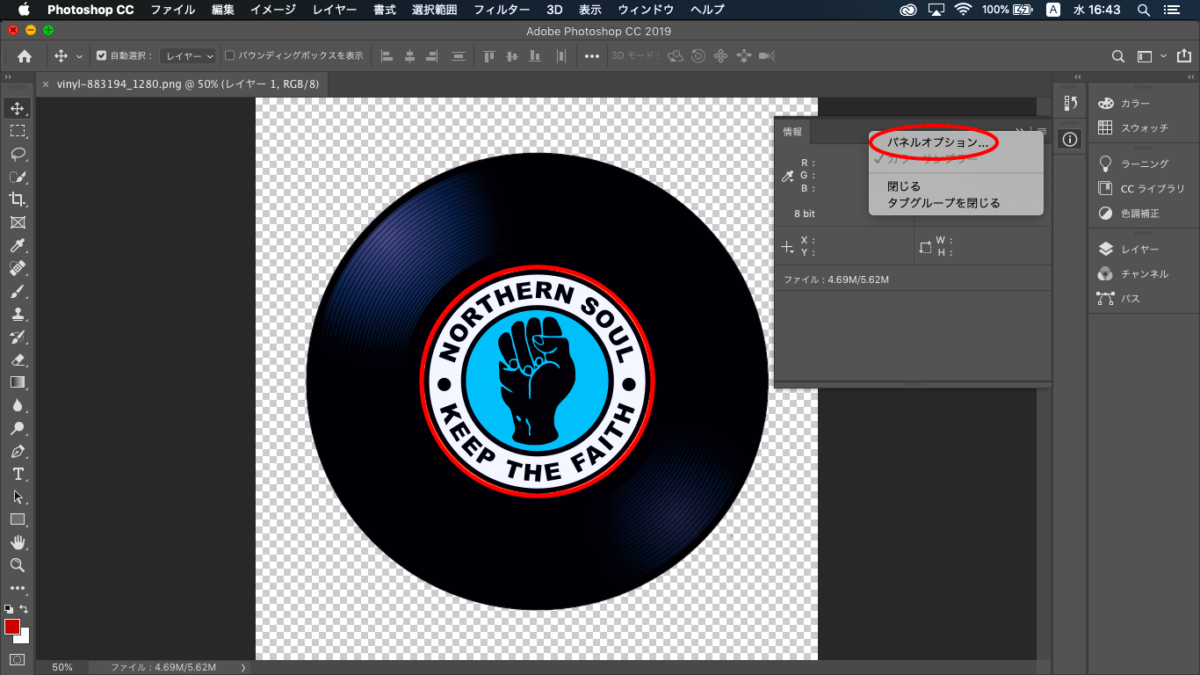The width and height of the screenshot is (1200, 675).
Task: Select the Zoom tool
Action: (18, 566)
